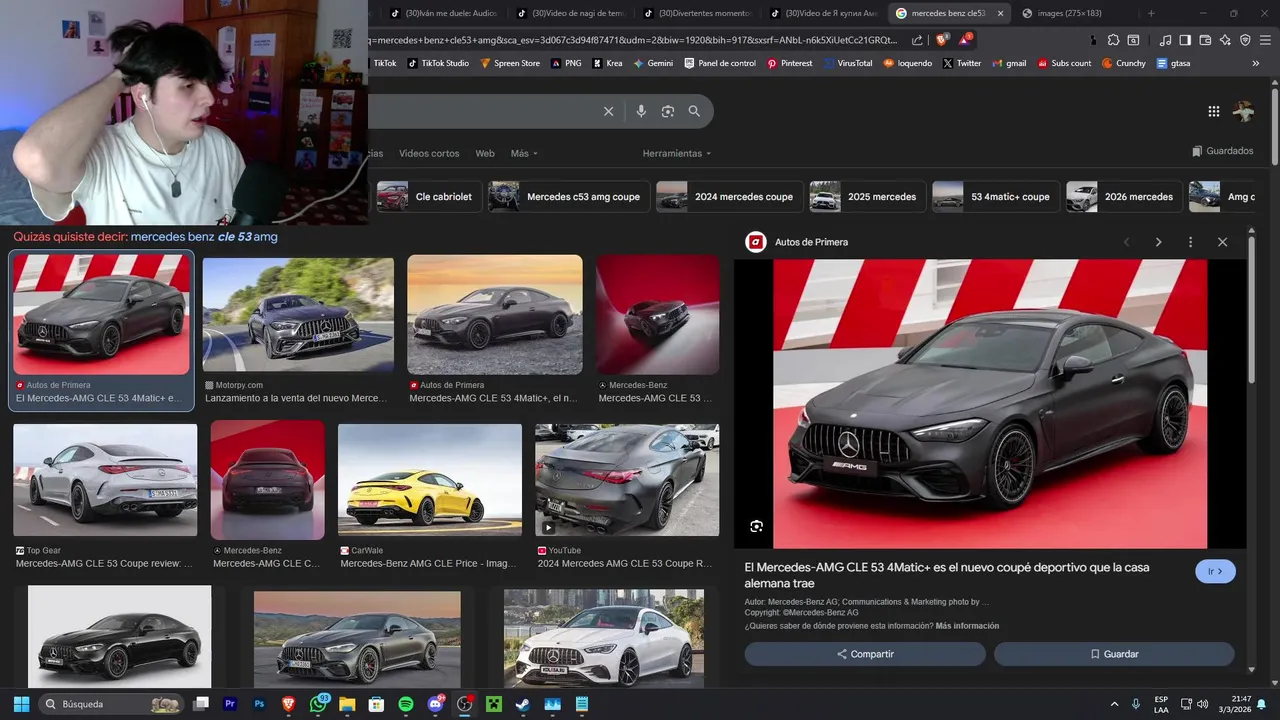Open the browser extensions puzzle icon

coord(1112,40)
